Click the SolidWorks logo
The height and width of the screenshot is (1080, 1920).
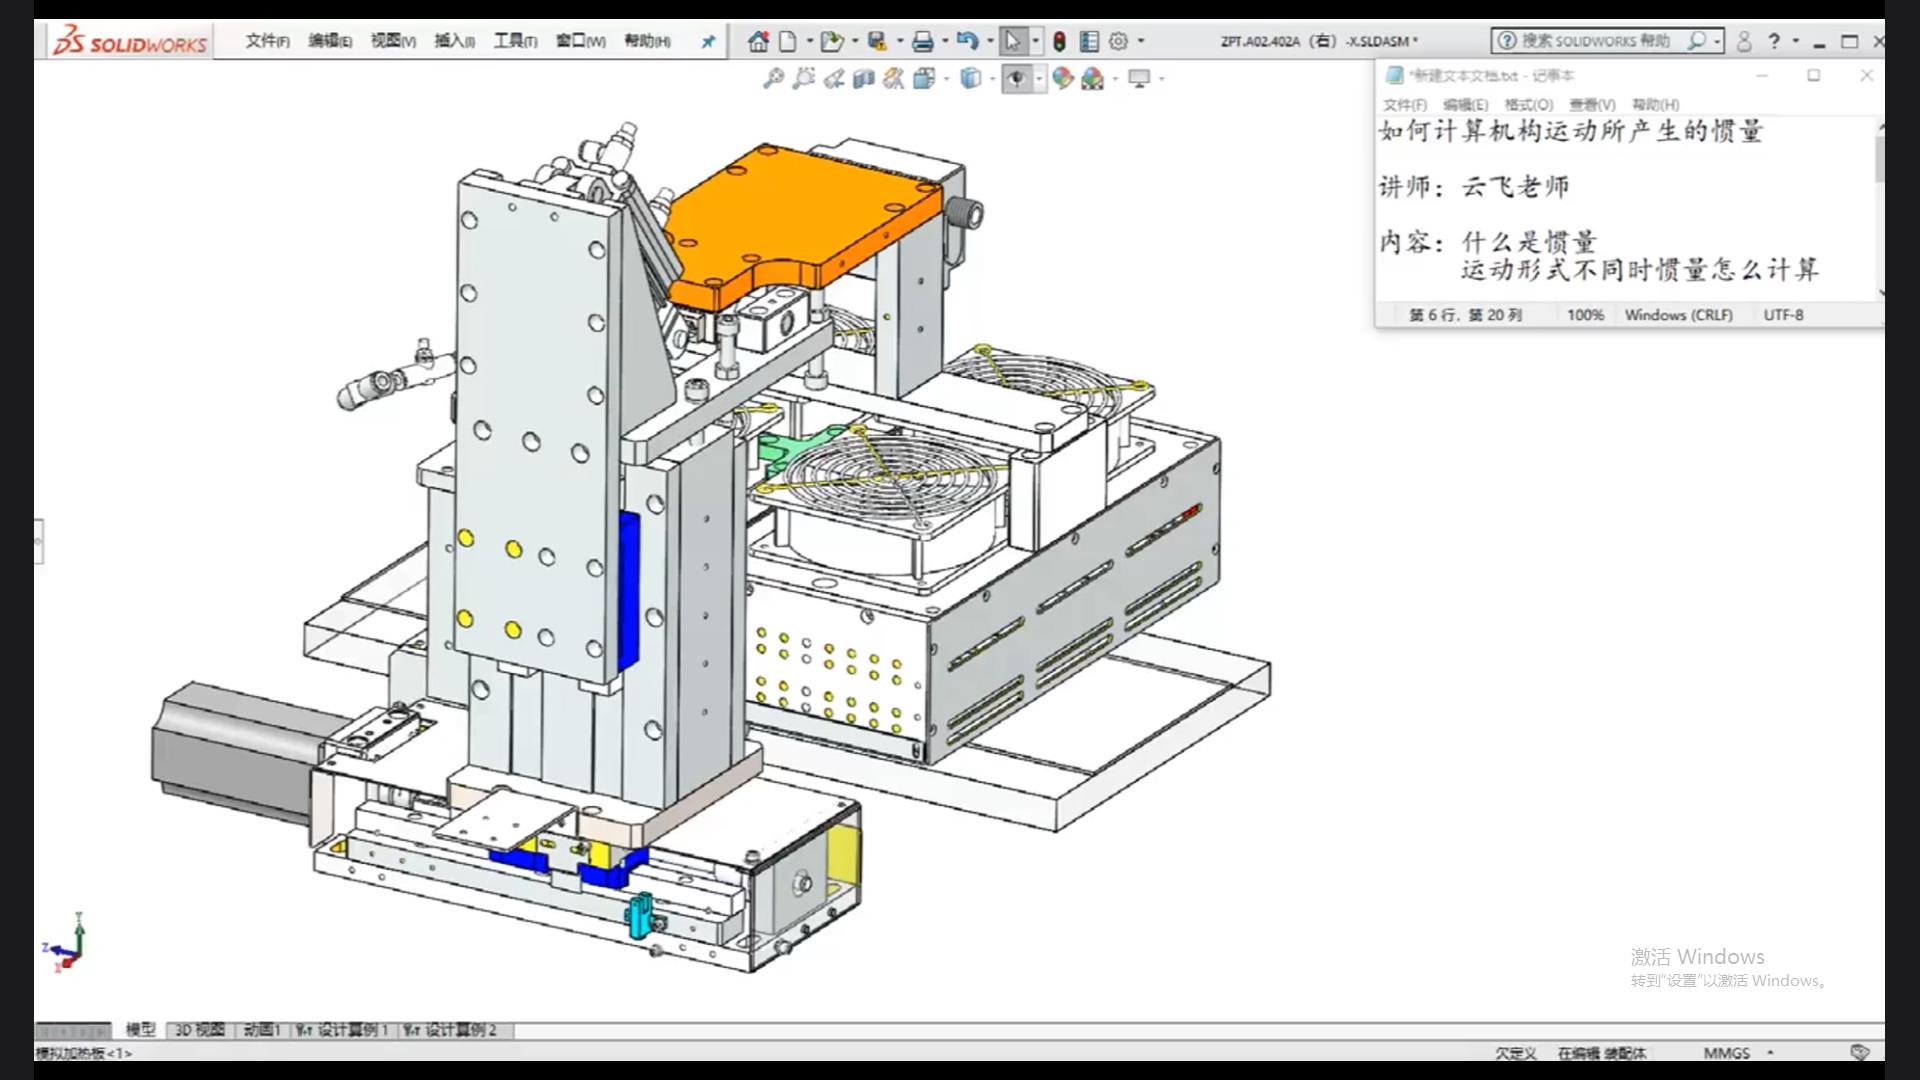pyautogui.click(x=130, y=42)
